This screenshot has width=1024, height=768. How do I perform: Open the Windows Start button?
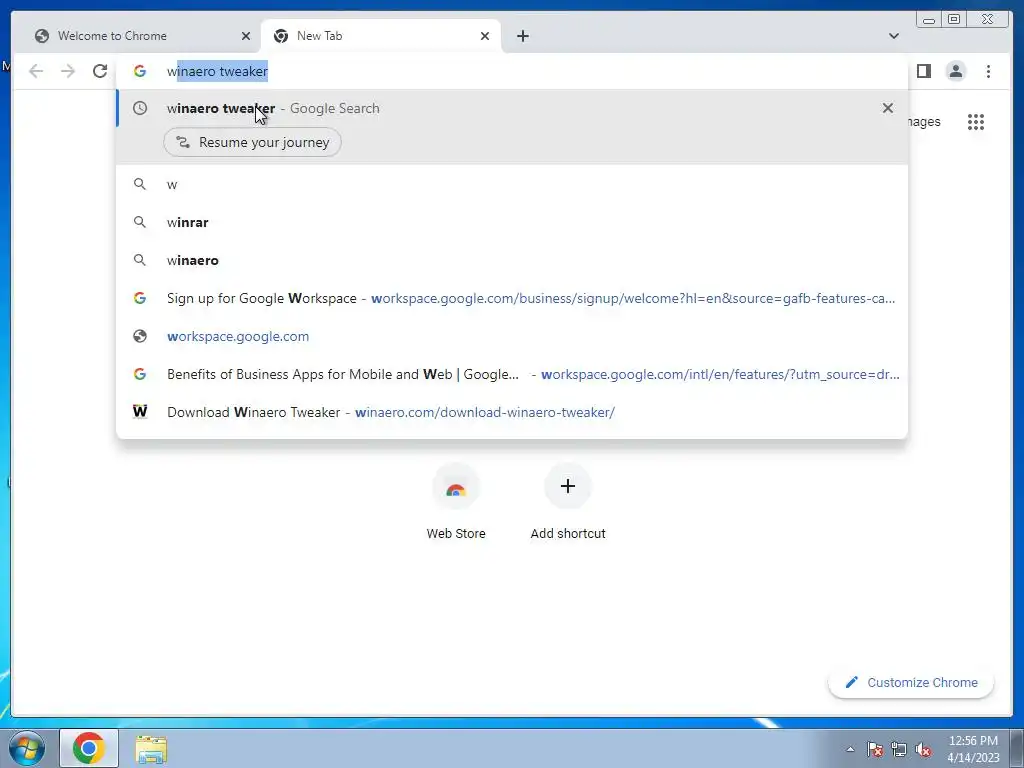click(27, 748)
